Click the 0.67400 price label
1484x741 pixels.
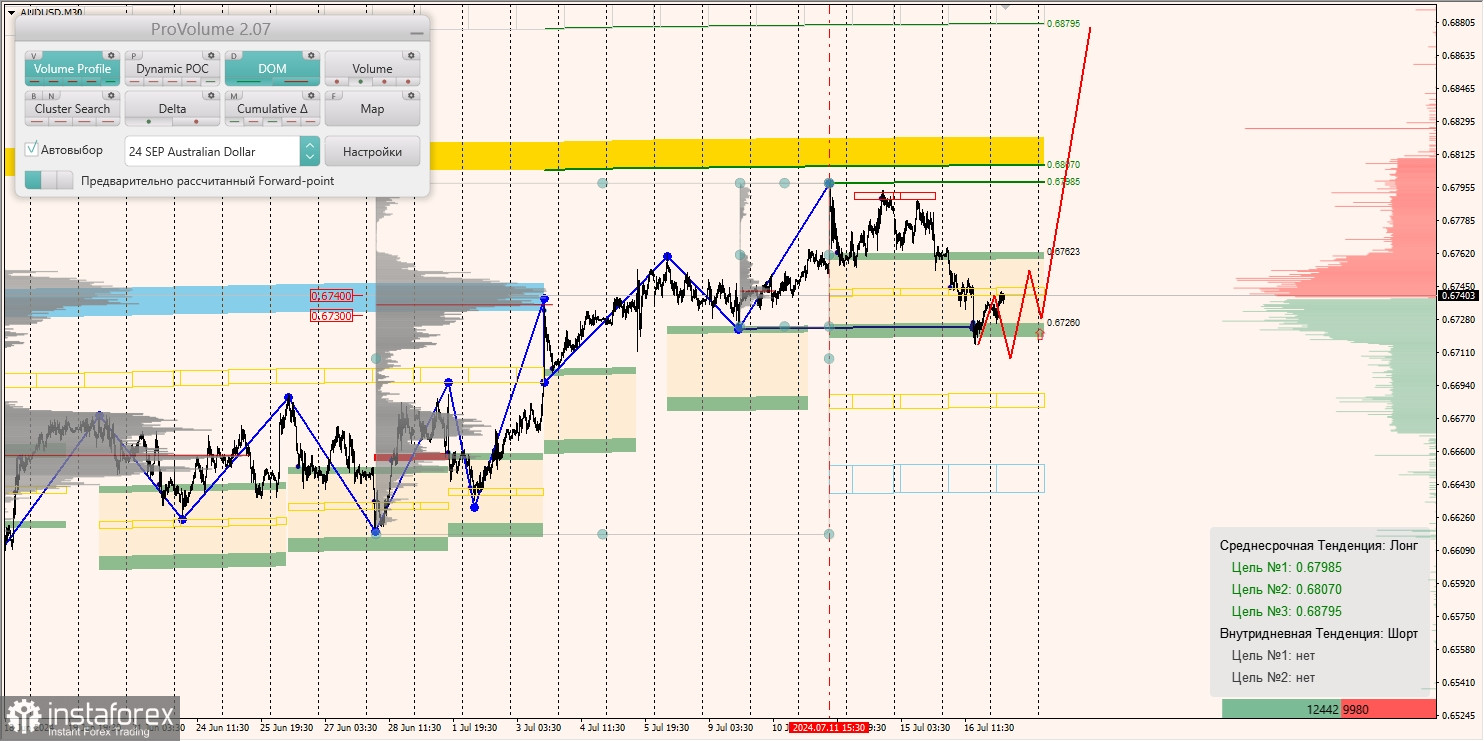click(331, 296)
